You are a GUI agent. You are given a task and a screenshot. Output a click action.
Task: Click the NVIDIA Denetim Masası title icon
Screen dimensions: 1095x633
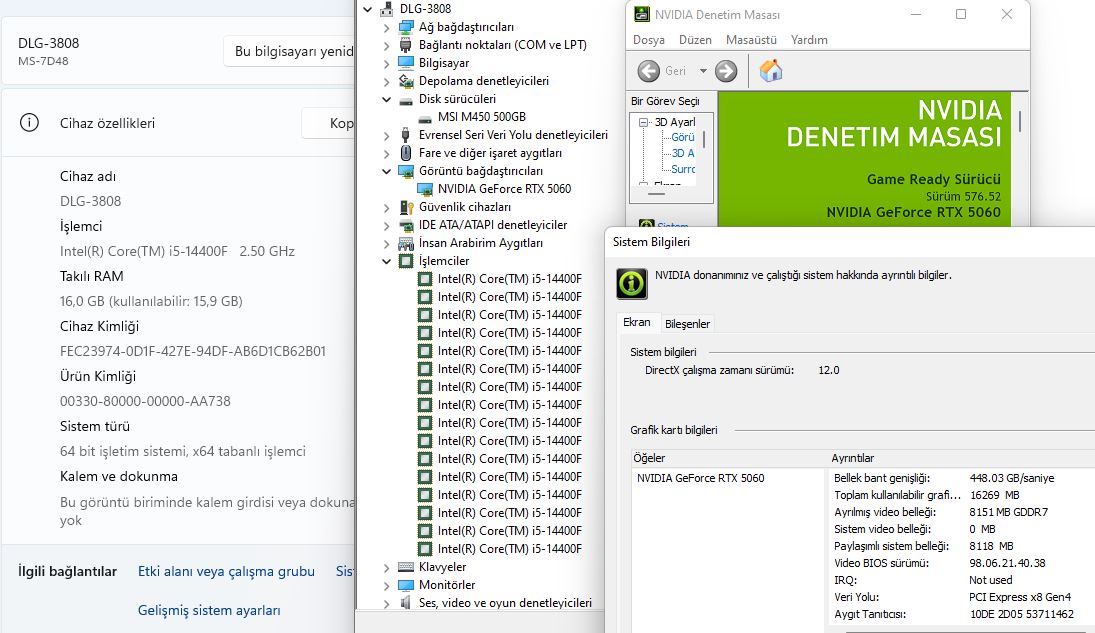click(641, 14)
